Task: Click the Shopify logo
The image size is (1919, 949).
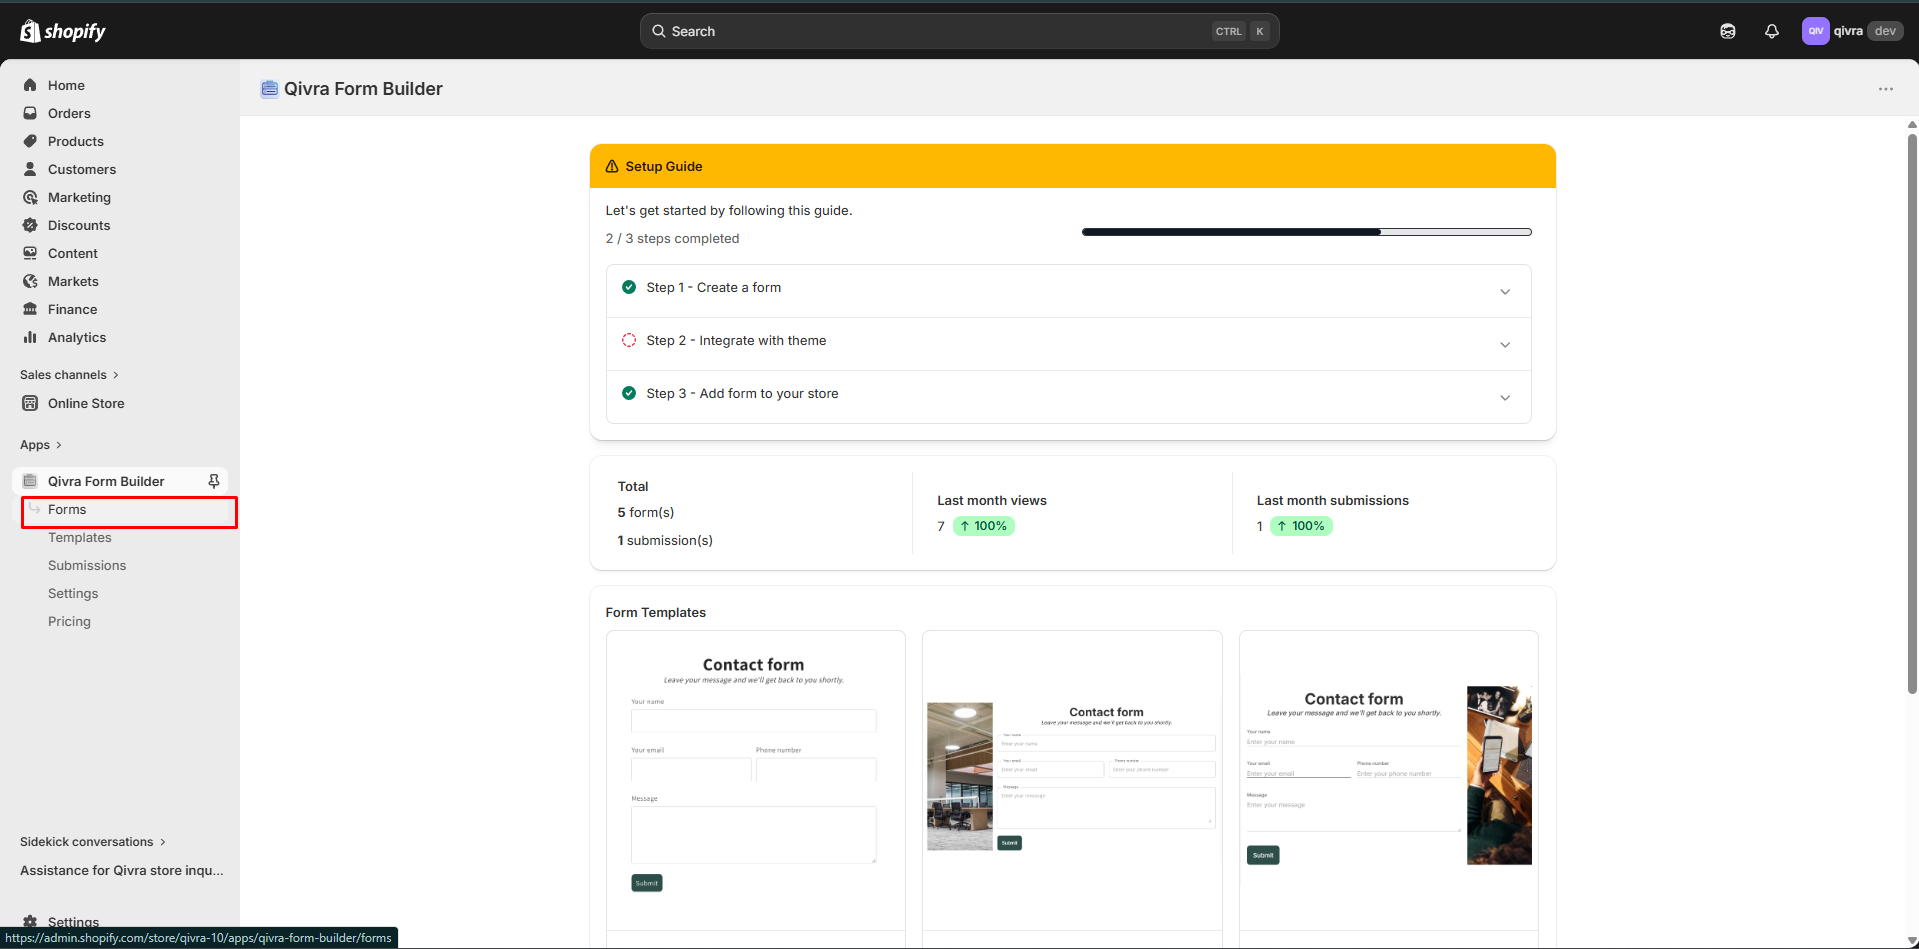Action: [62, 31]
